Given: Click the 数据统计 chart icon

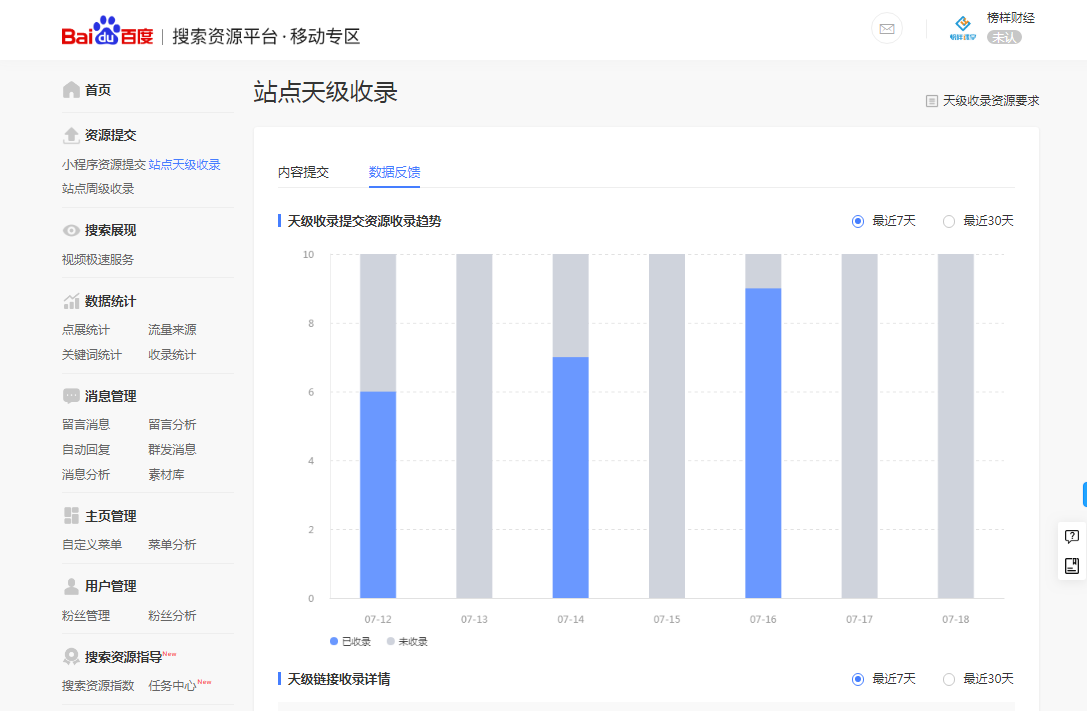Looking at the screenshot, I should (71, 301).
